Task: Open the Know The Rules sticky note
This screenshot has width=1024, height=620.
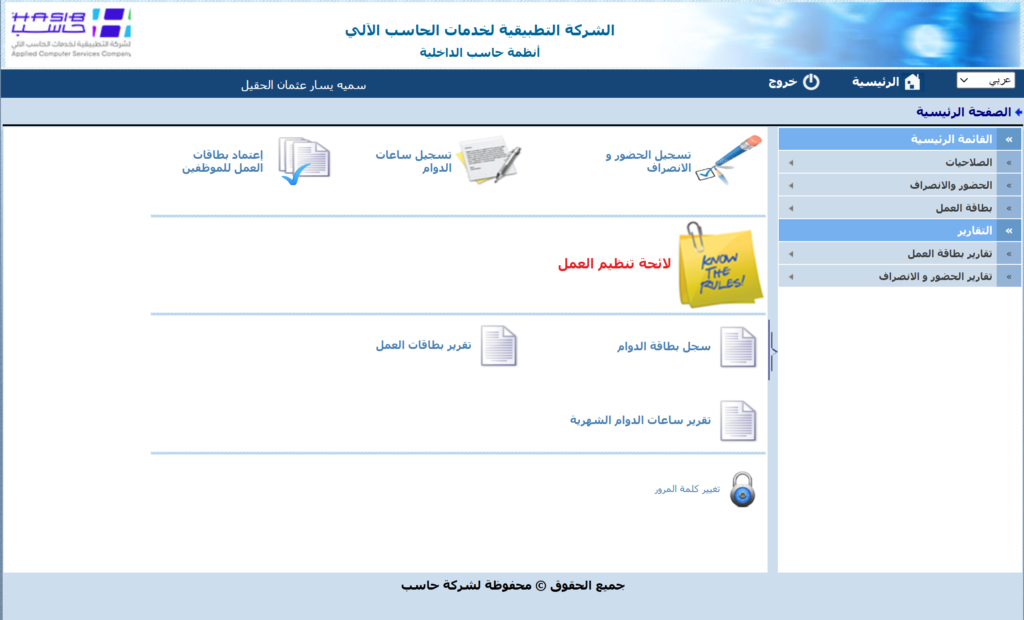Action: [x=719, y=265]
